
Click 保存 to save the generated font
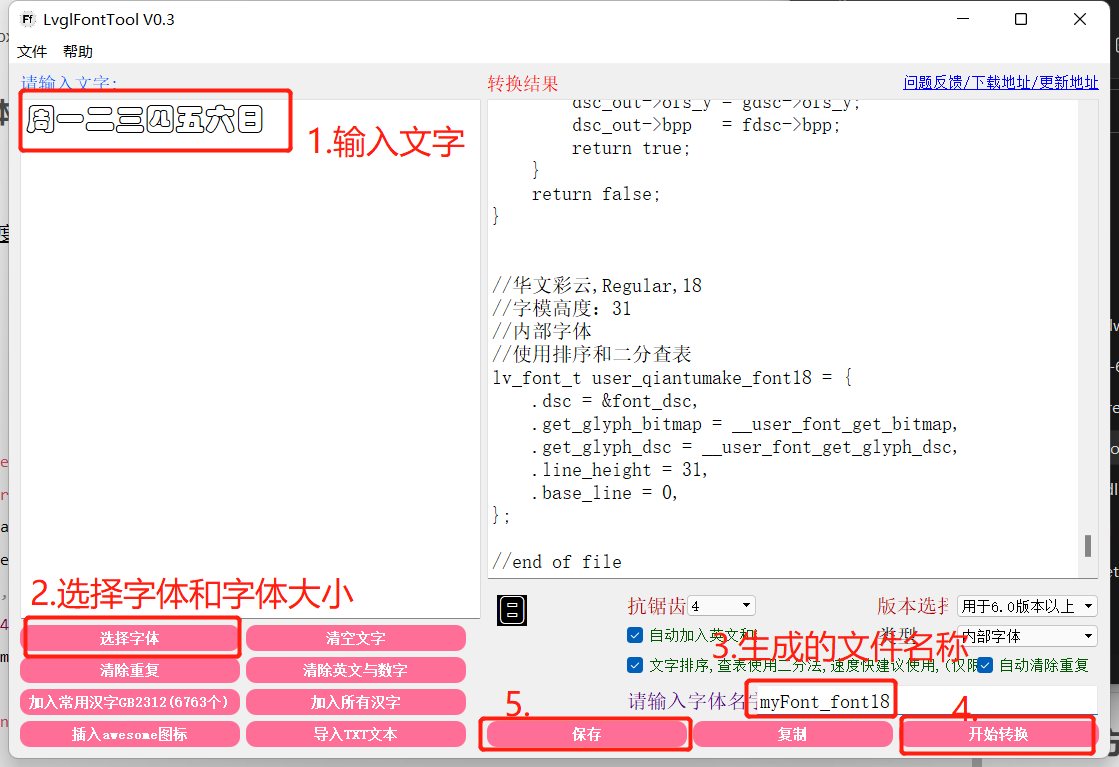pos(585,733)
